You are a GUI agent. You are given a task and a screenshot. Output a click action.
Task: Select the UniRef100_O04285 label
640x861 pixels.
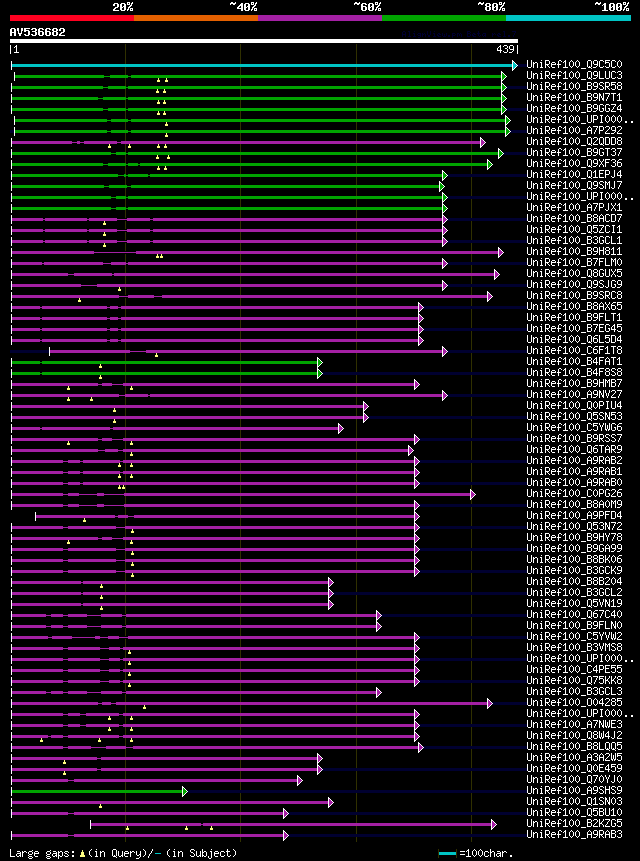point(574,702)
